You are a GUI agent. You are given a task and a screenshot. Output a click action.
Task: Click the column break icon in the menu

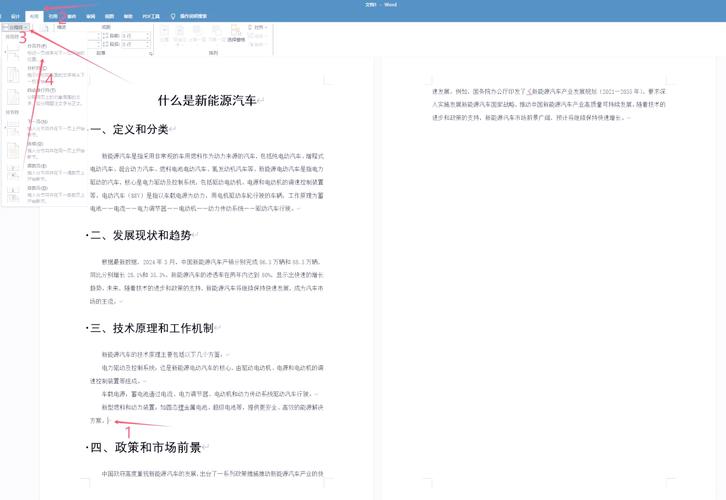tap(13, 75)
